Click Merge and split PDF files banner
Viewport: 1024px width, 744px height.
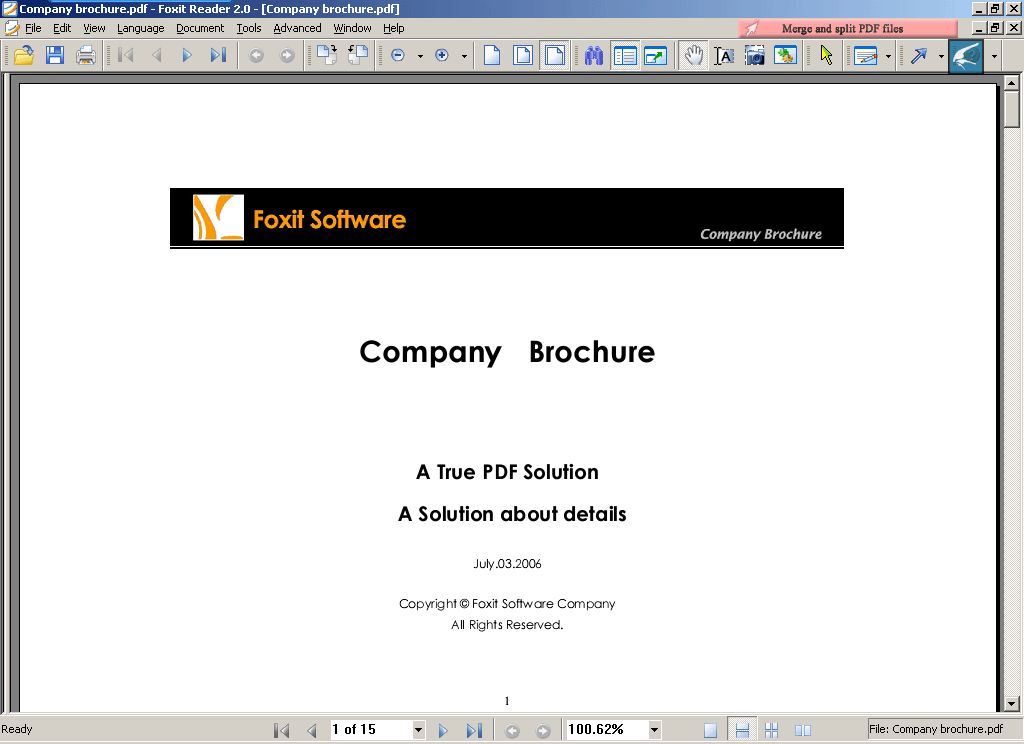click(x=848, y=28)
